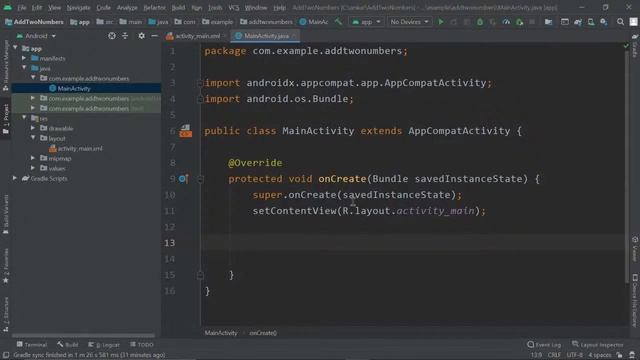This screenshot has width=640, height=360.
Task: Collapse the app module tree node
Action: point(15,48)
